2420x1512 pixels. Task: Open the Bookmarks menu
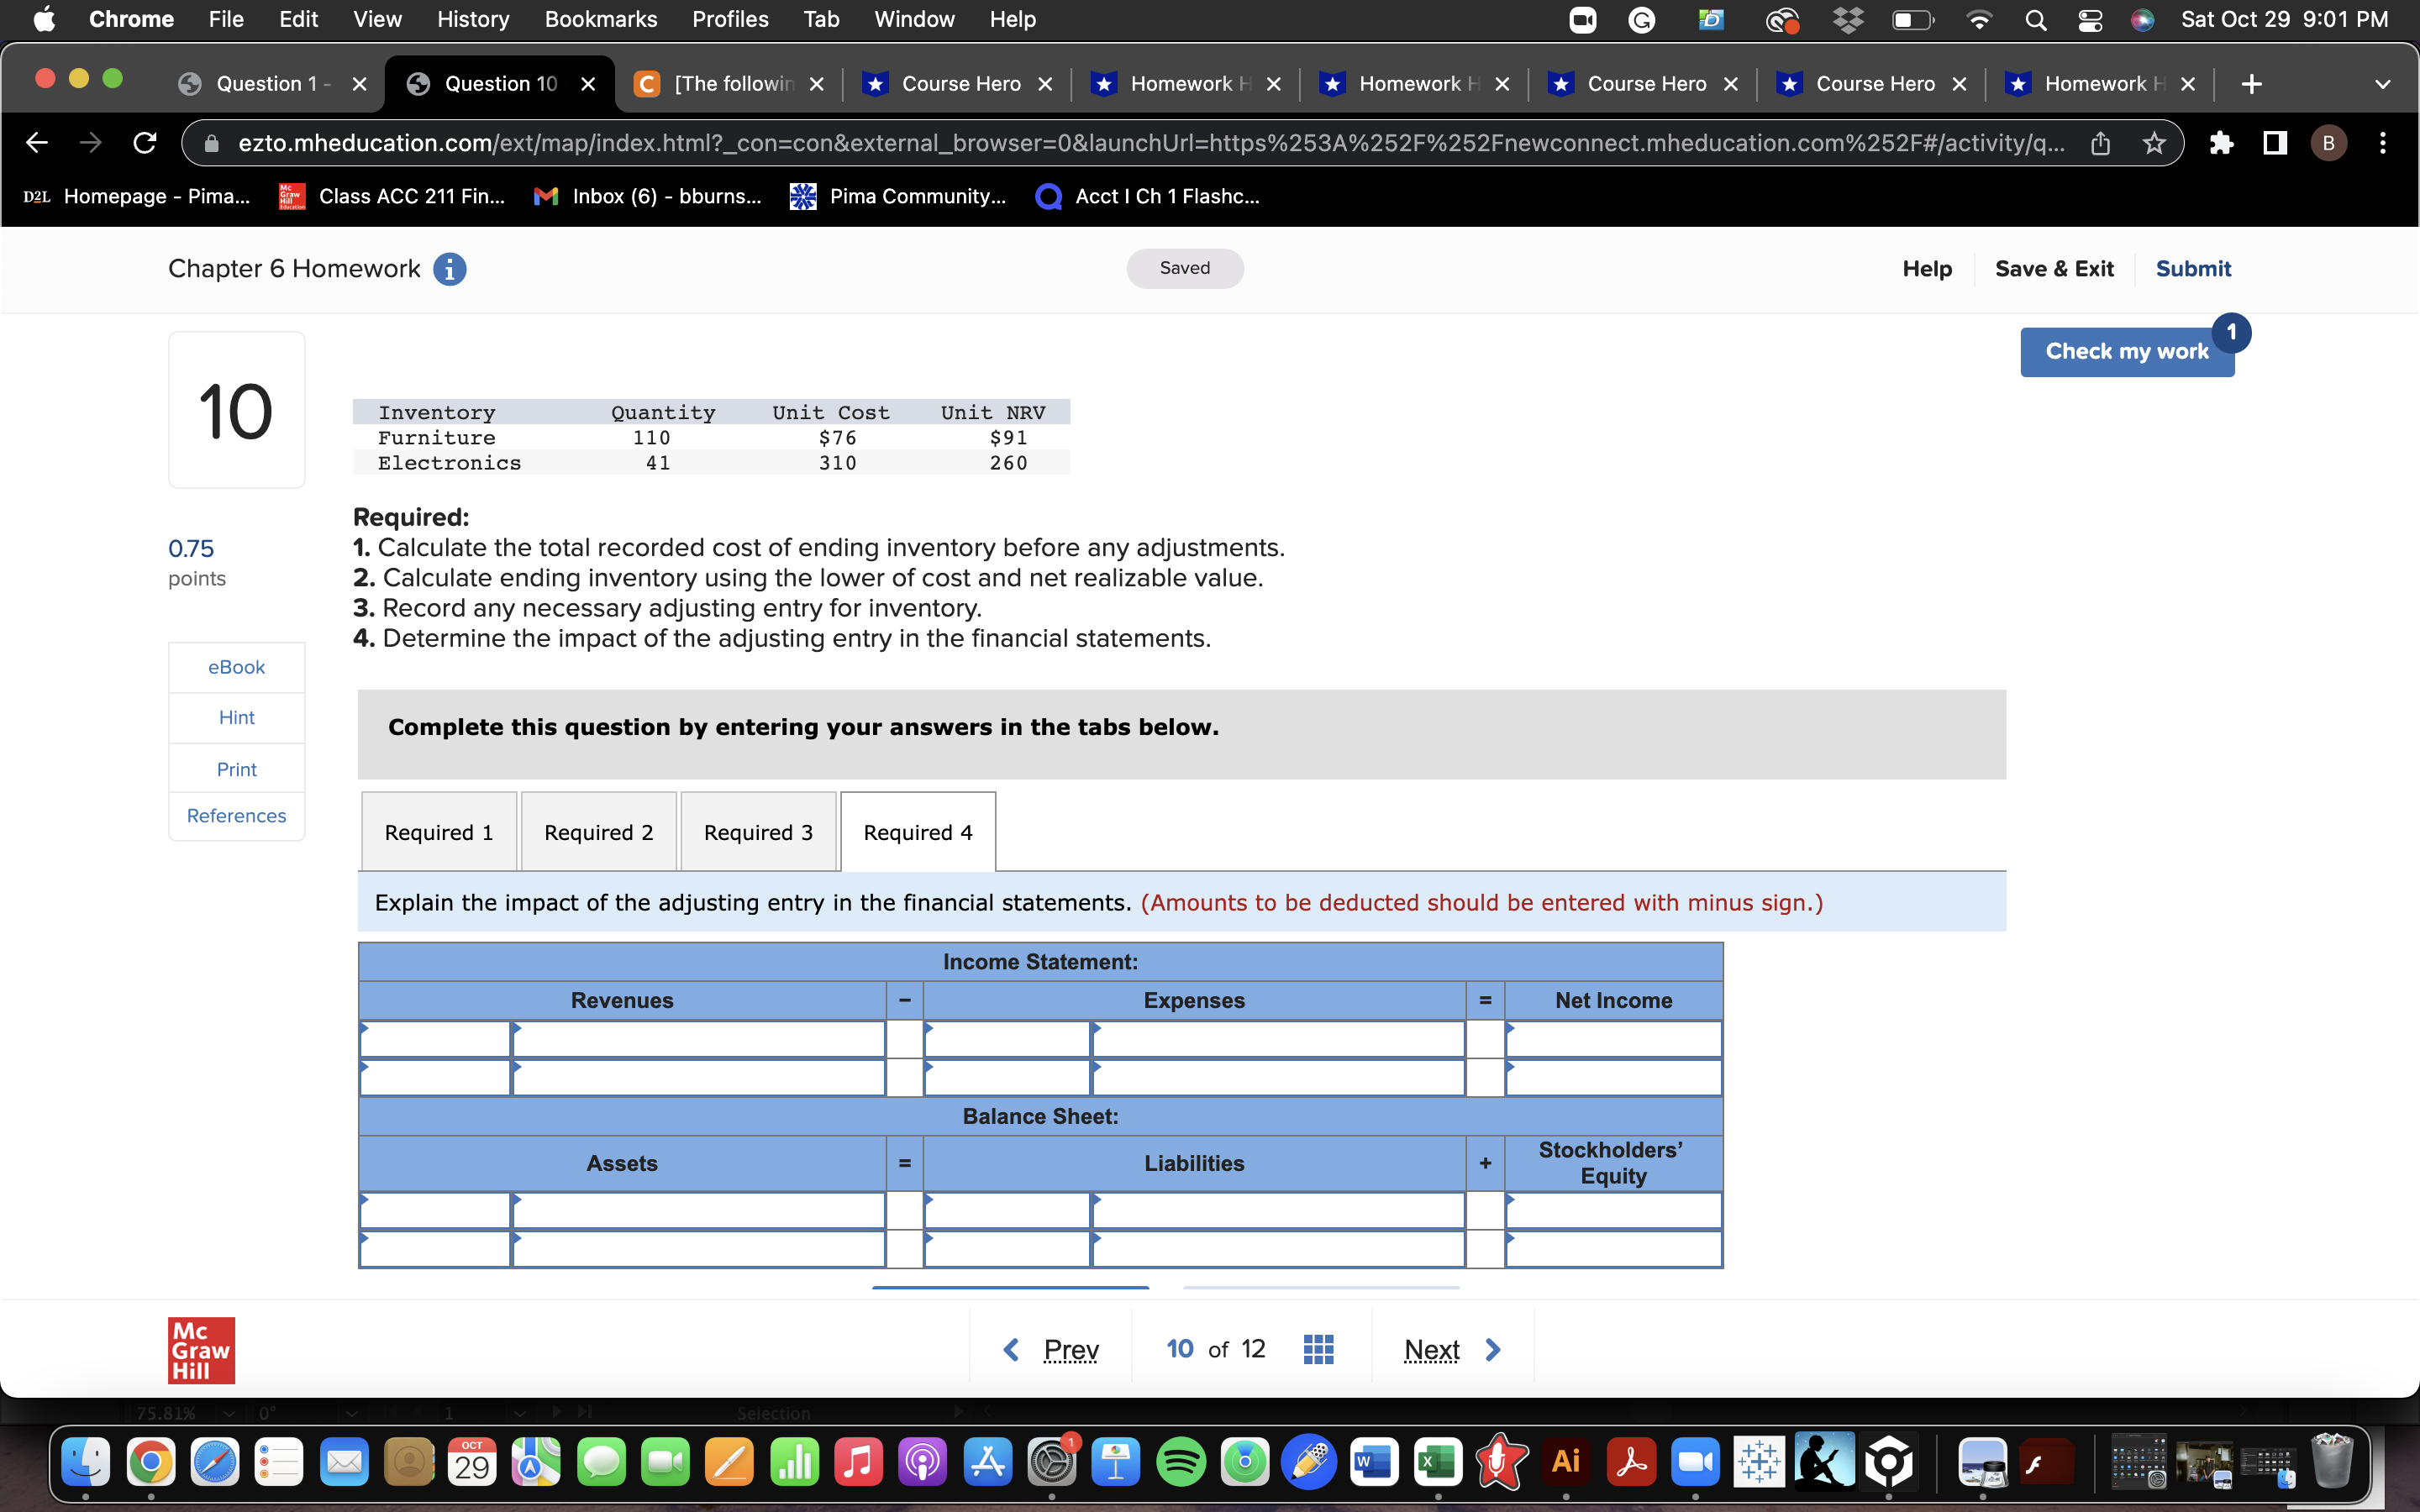click(601, 19)
